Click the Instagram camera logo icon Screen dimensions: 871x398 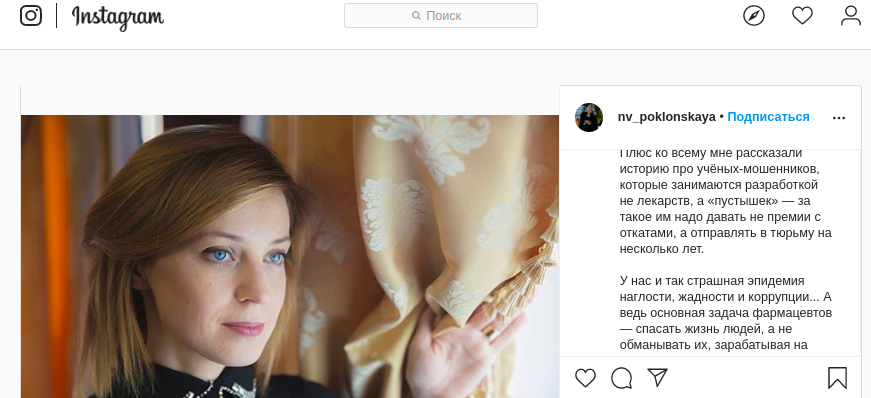(x=31, y=16)
